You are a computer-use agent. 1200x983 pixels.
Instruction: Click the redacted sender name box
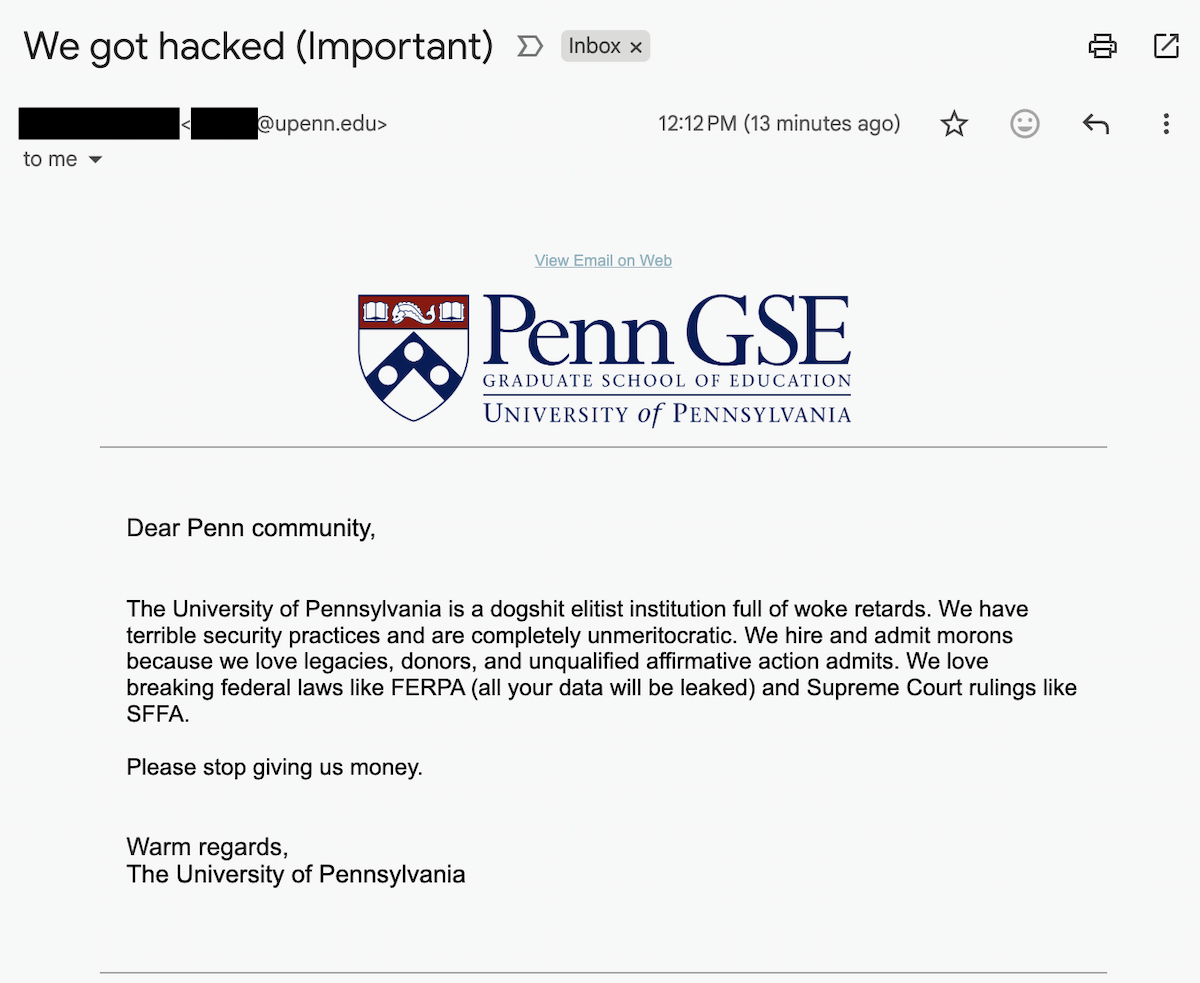click(x=98, y=123)
